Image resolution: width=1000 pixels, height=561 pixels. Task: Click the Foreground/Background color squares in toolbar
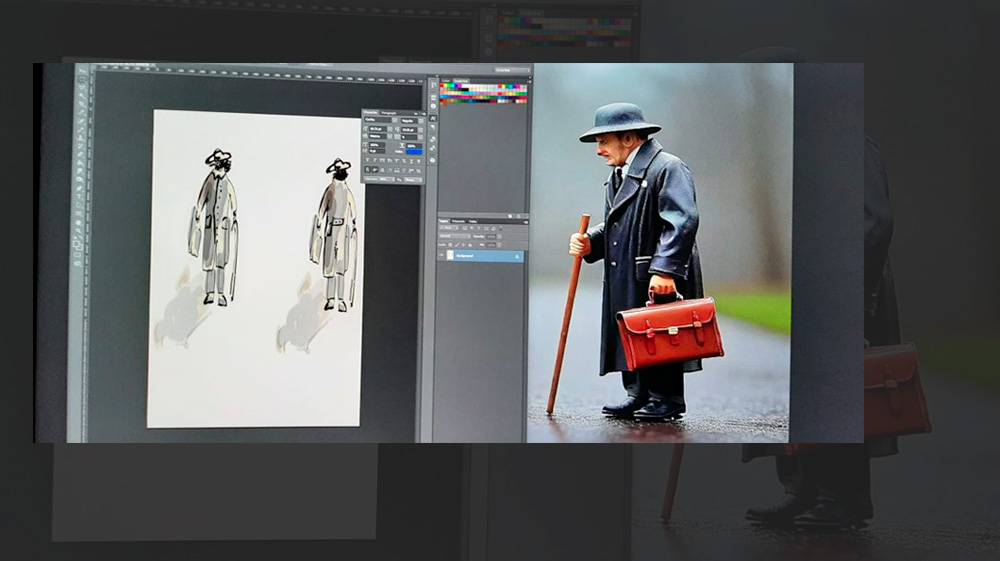point(79,245)
